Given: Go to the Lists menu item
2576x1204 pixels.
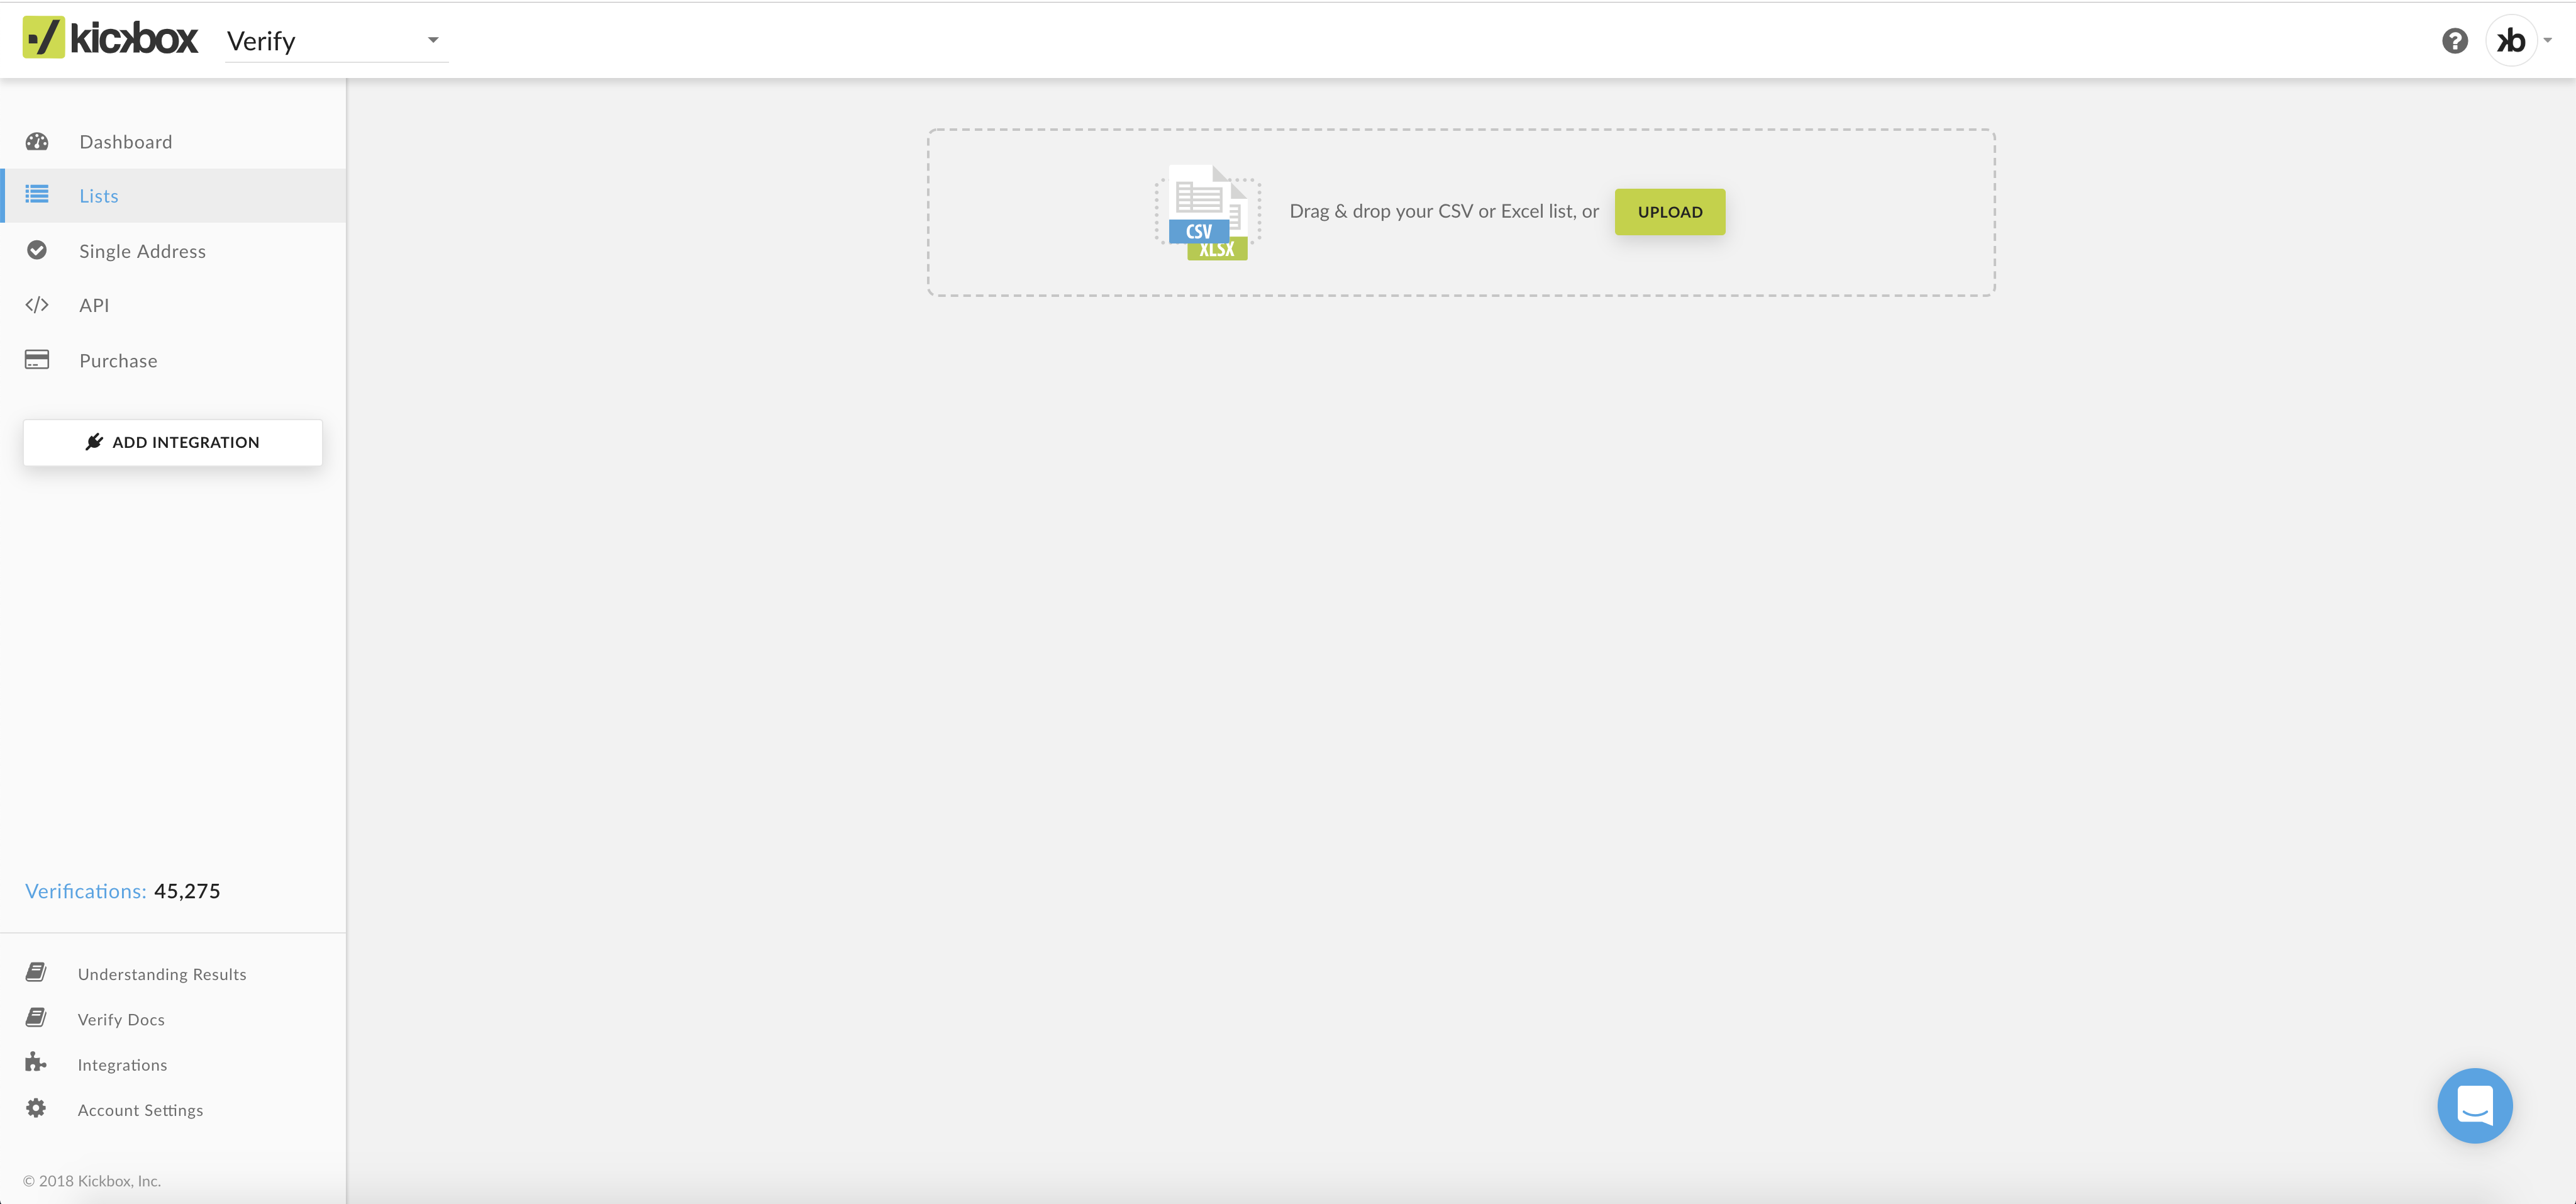Looking at the screenshot, I should tap(99, 196).
